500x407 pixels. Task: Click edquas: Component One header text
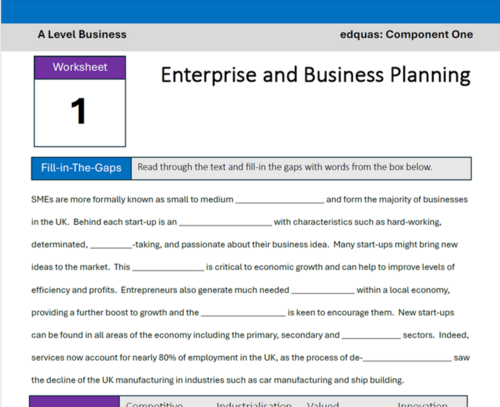click(x=406, y=34)
